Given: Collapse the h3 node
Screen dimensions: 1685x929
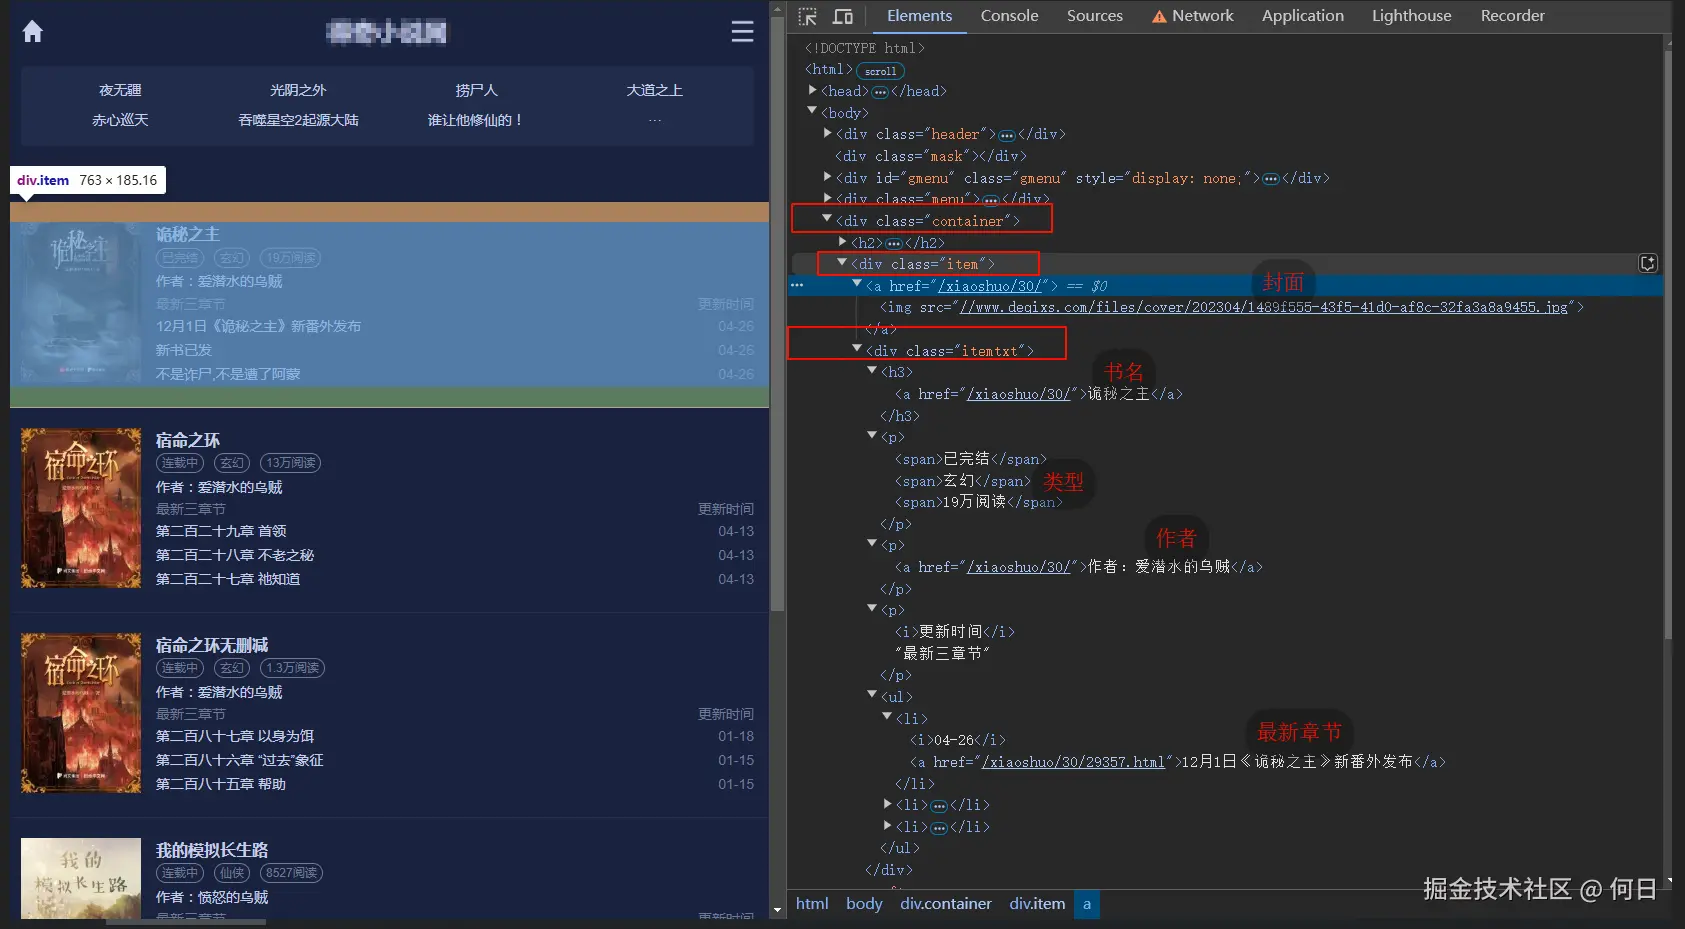Looking at the screenshot, I should pos(872,371).
